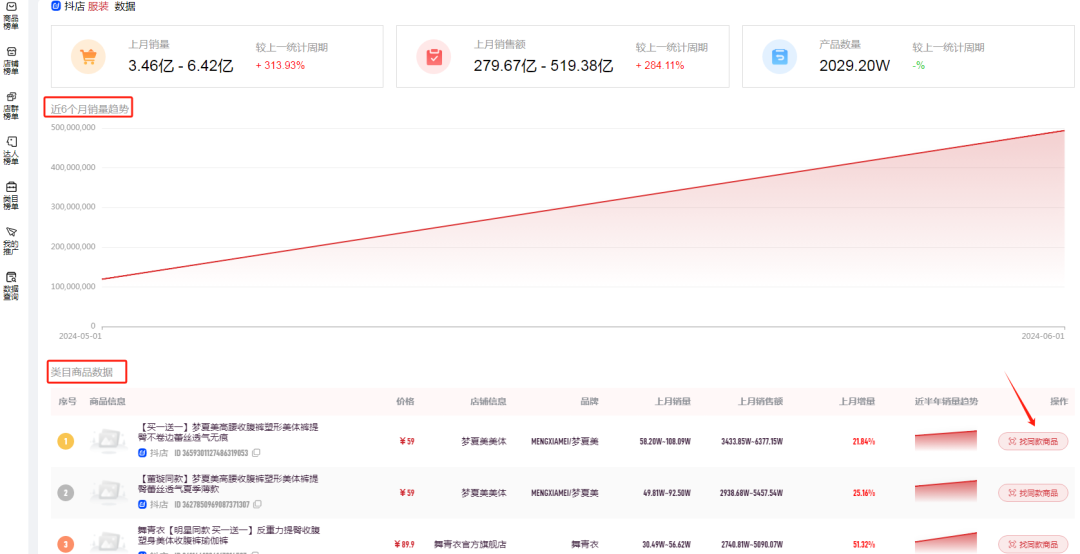This screenshot has width=1080, height=554.
Task: Open 达人榜单 in the left sidebar
Action: pos(11,151)
